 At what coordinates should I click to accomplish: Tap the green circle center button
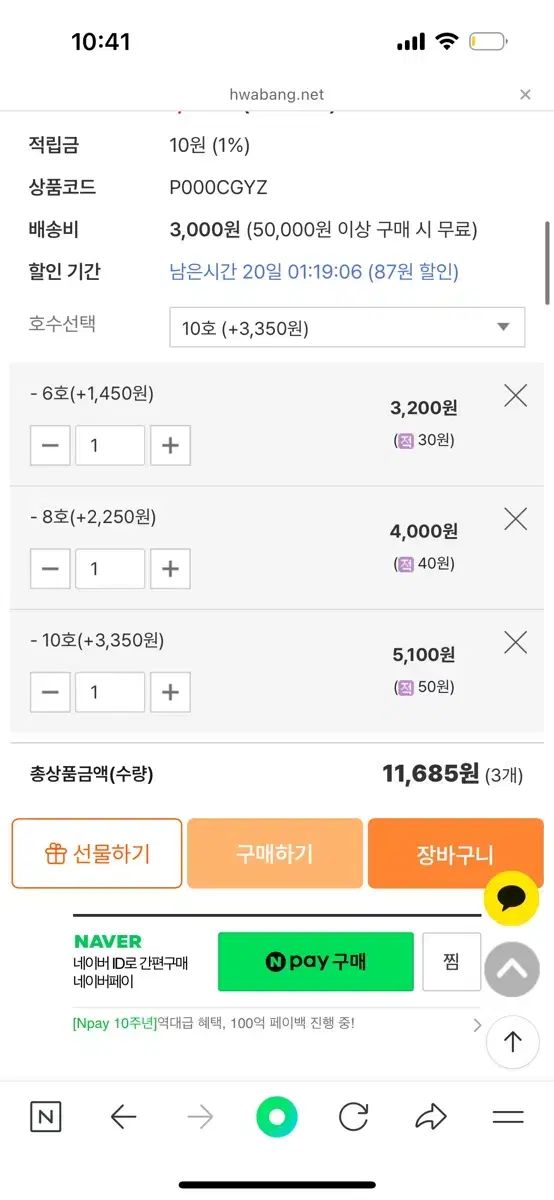tap(277, 1117)
